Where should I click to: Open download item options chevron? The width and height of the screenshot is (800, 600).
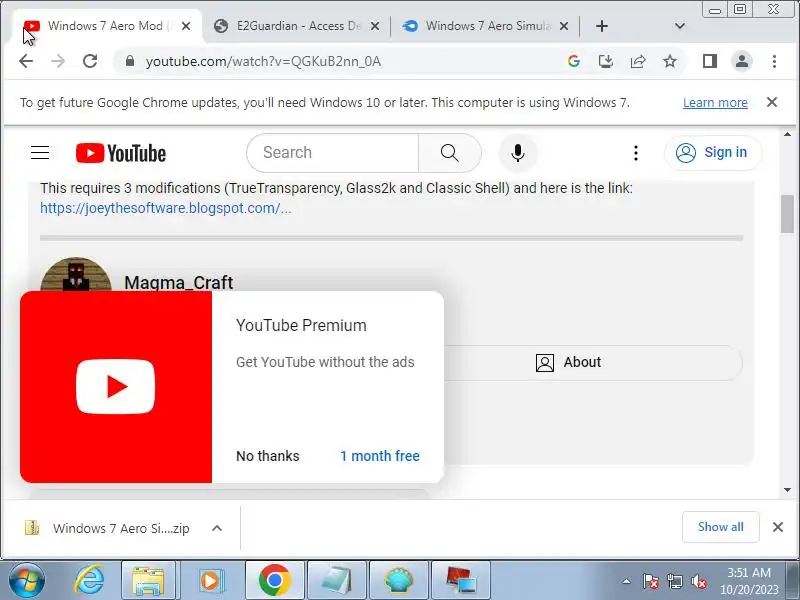click(217, 528)
